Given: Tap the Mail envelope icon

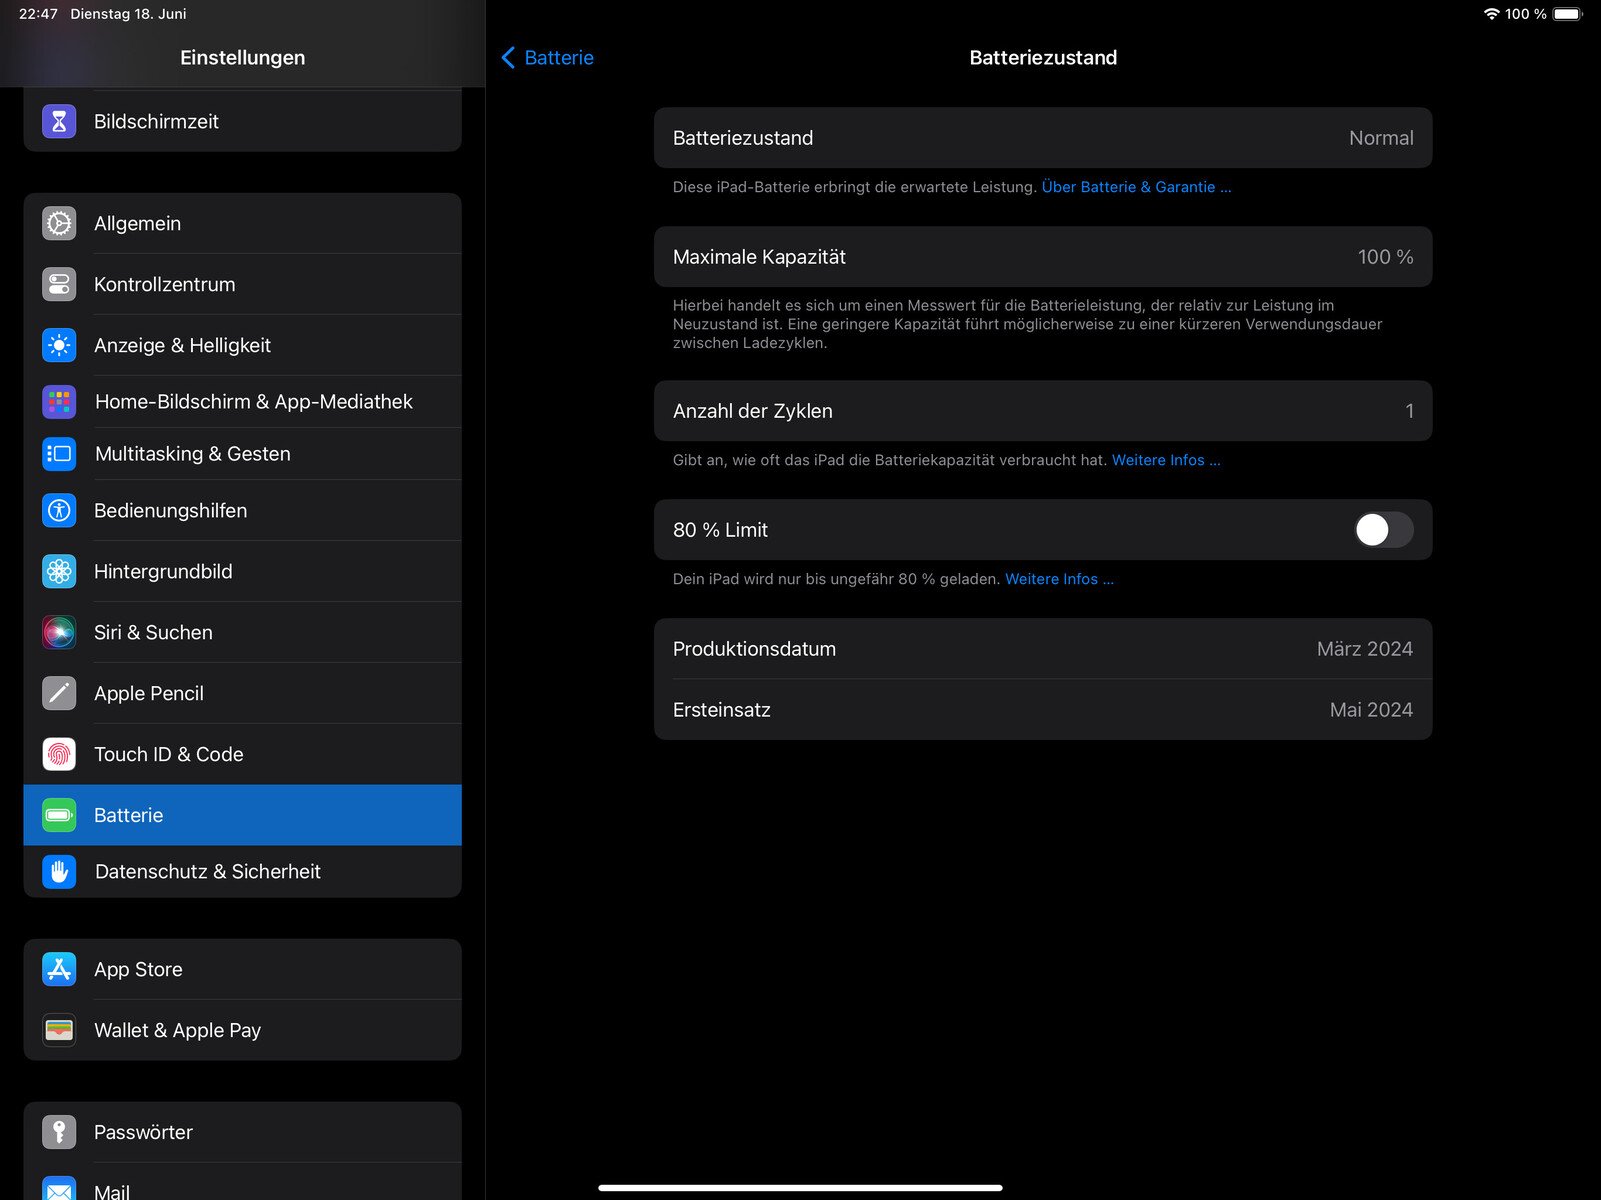Looking at the screenshot, I should (59, 1188).
